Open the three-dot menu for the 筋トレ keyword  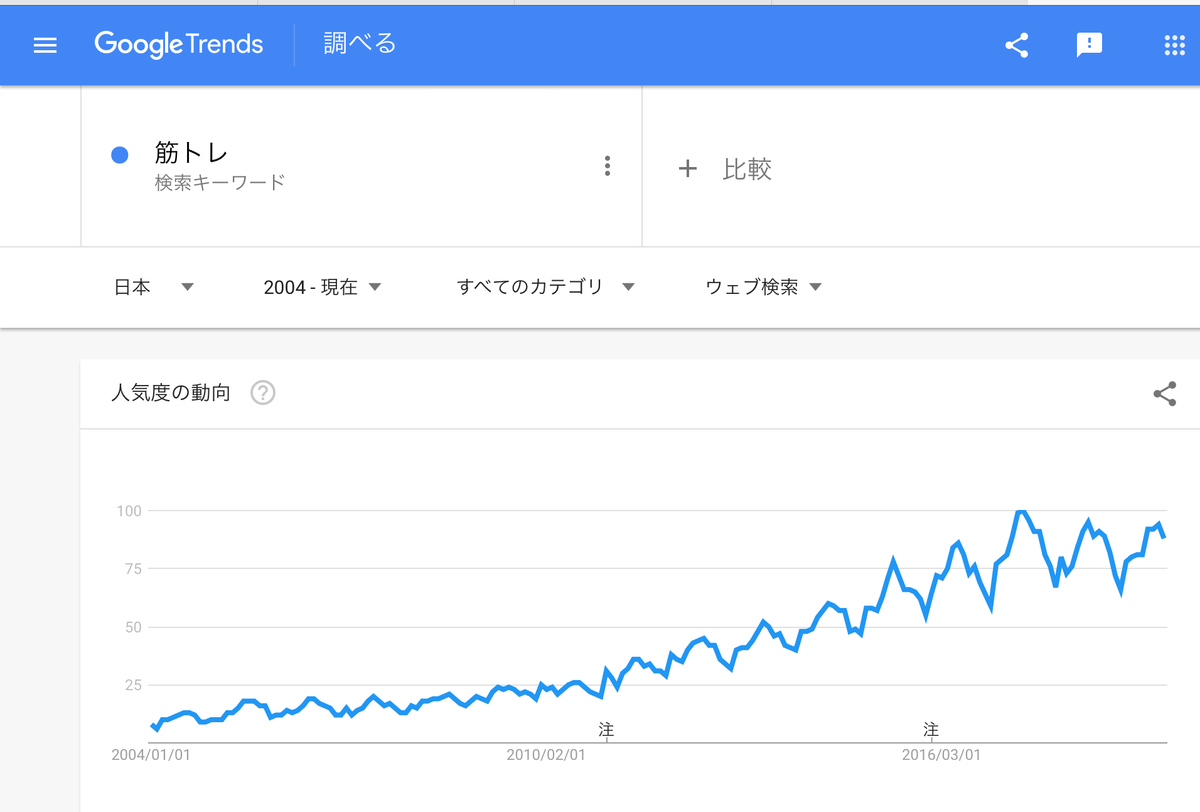click(607, 166)
